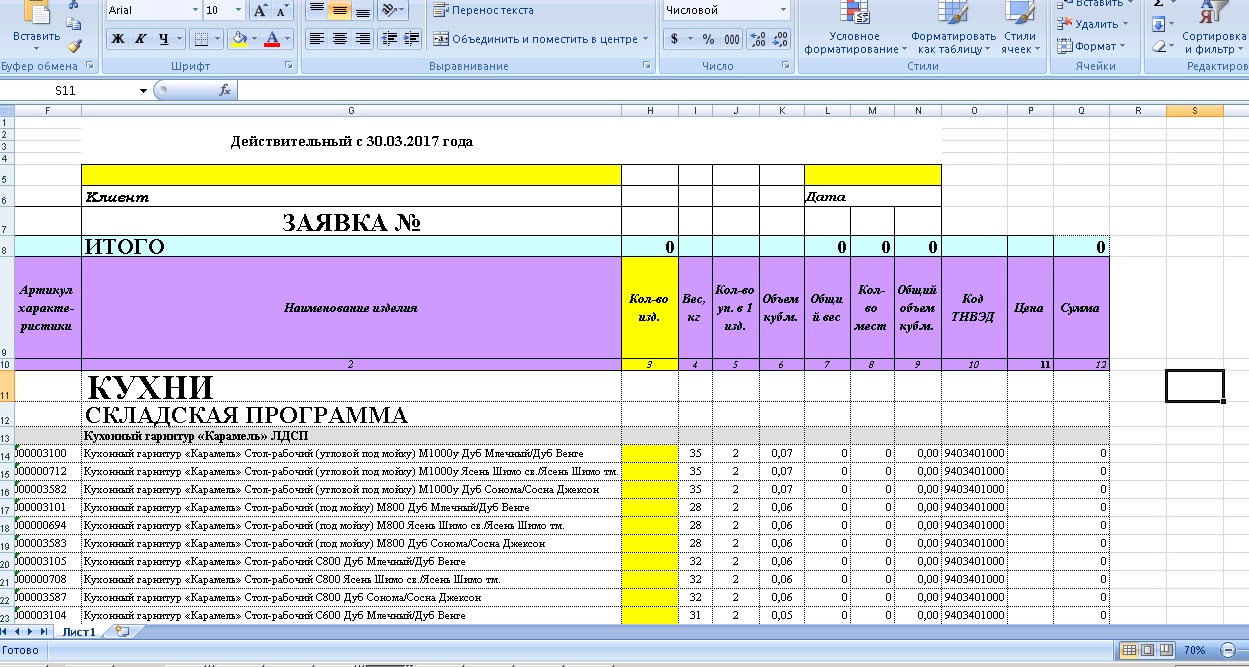Click the Format Painter brush icon
This screenshot has width=1249, height=667.
[74, 45]
